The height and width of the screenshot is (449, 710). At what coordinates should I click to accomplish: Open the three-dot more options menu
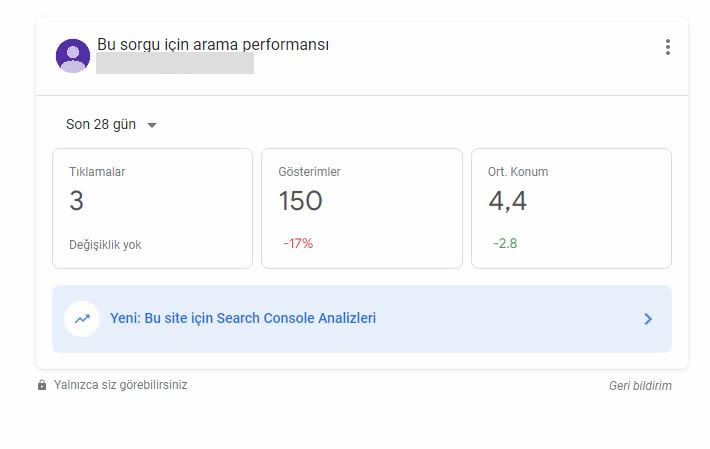(668, 47)
